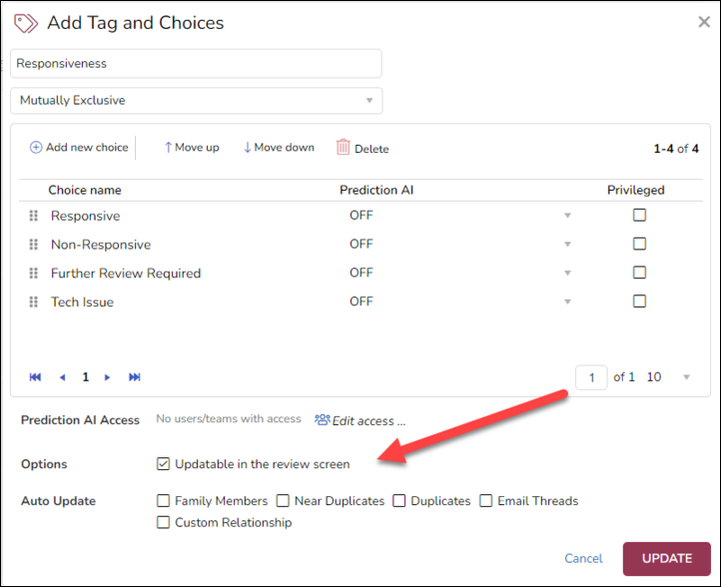721x587 pixels.
Task: Open the Mutually Exclusive dropdown
Action: click(x=196, y=100)
